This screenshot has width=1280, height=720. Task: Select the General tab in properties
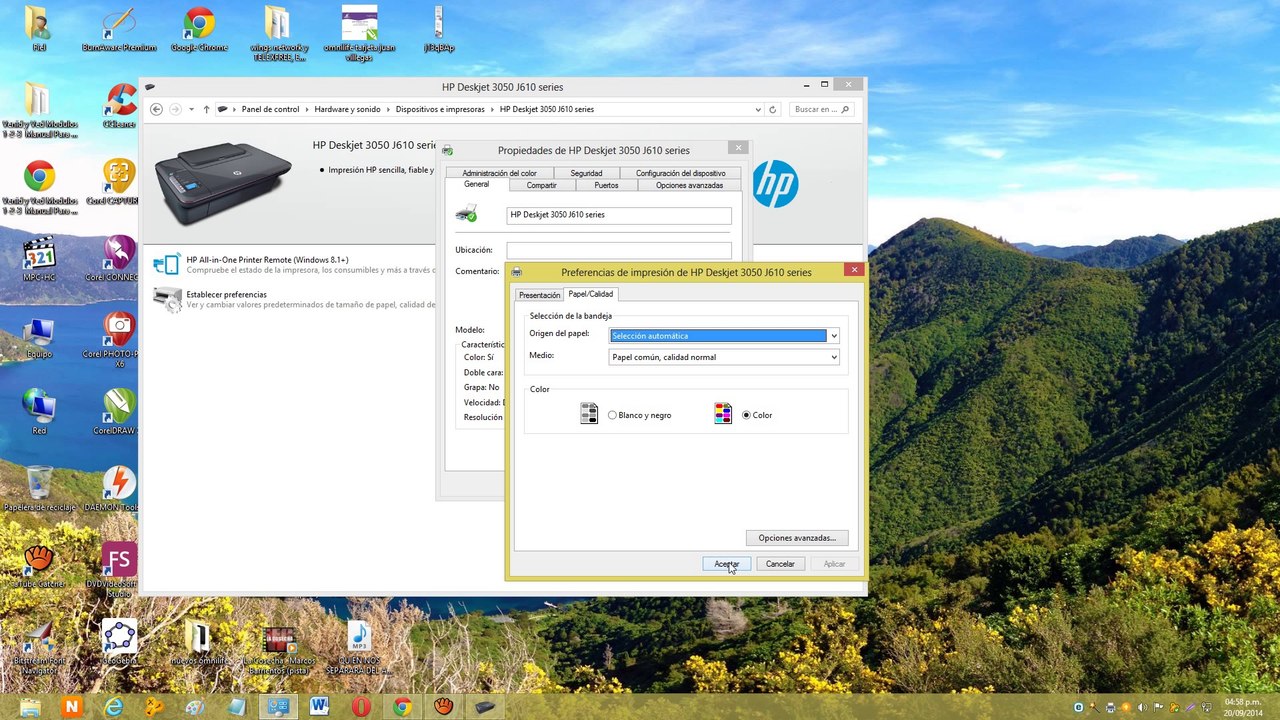point(477,185)
